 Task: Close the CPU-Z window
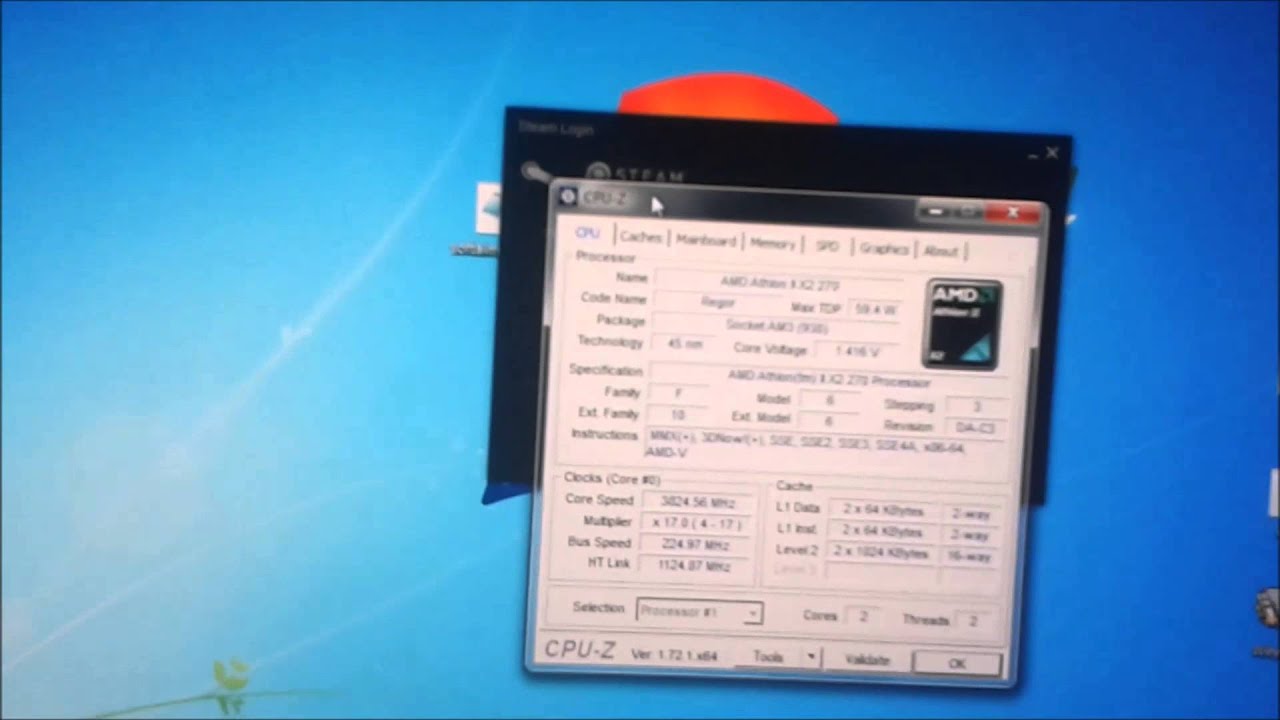(x=1012, y=213)
